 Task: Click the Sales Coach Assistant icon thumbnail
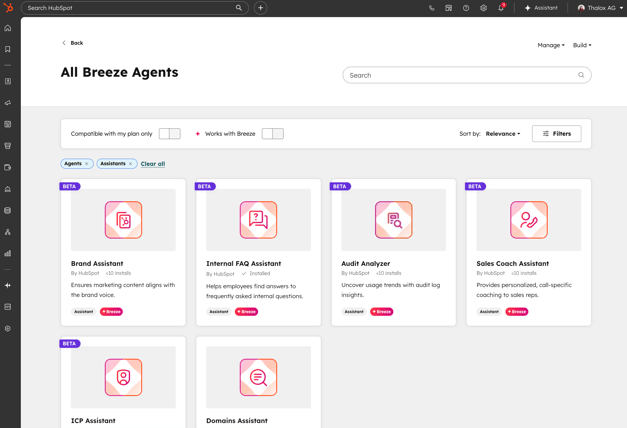point(529,220)
